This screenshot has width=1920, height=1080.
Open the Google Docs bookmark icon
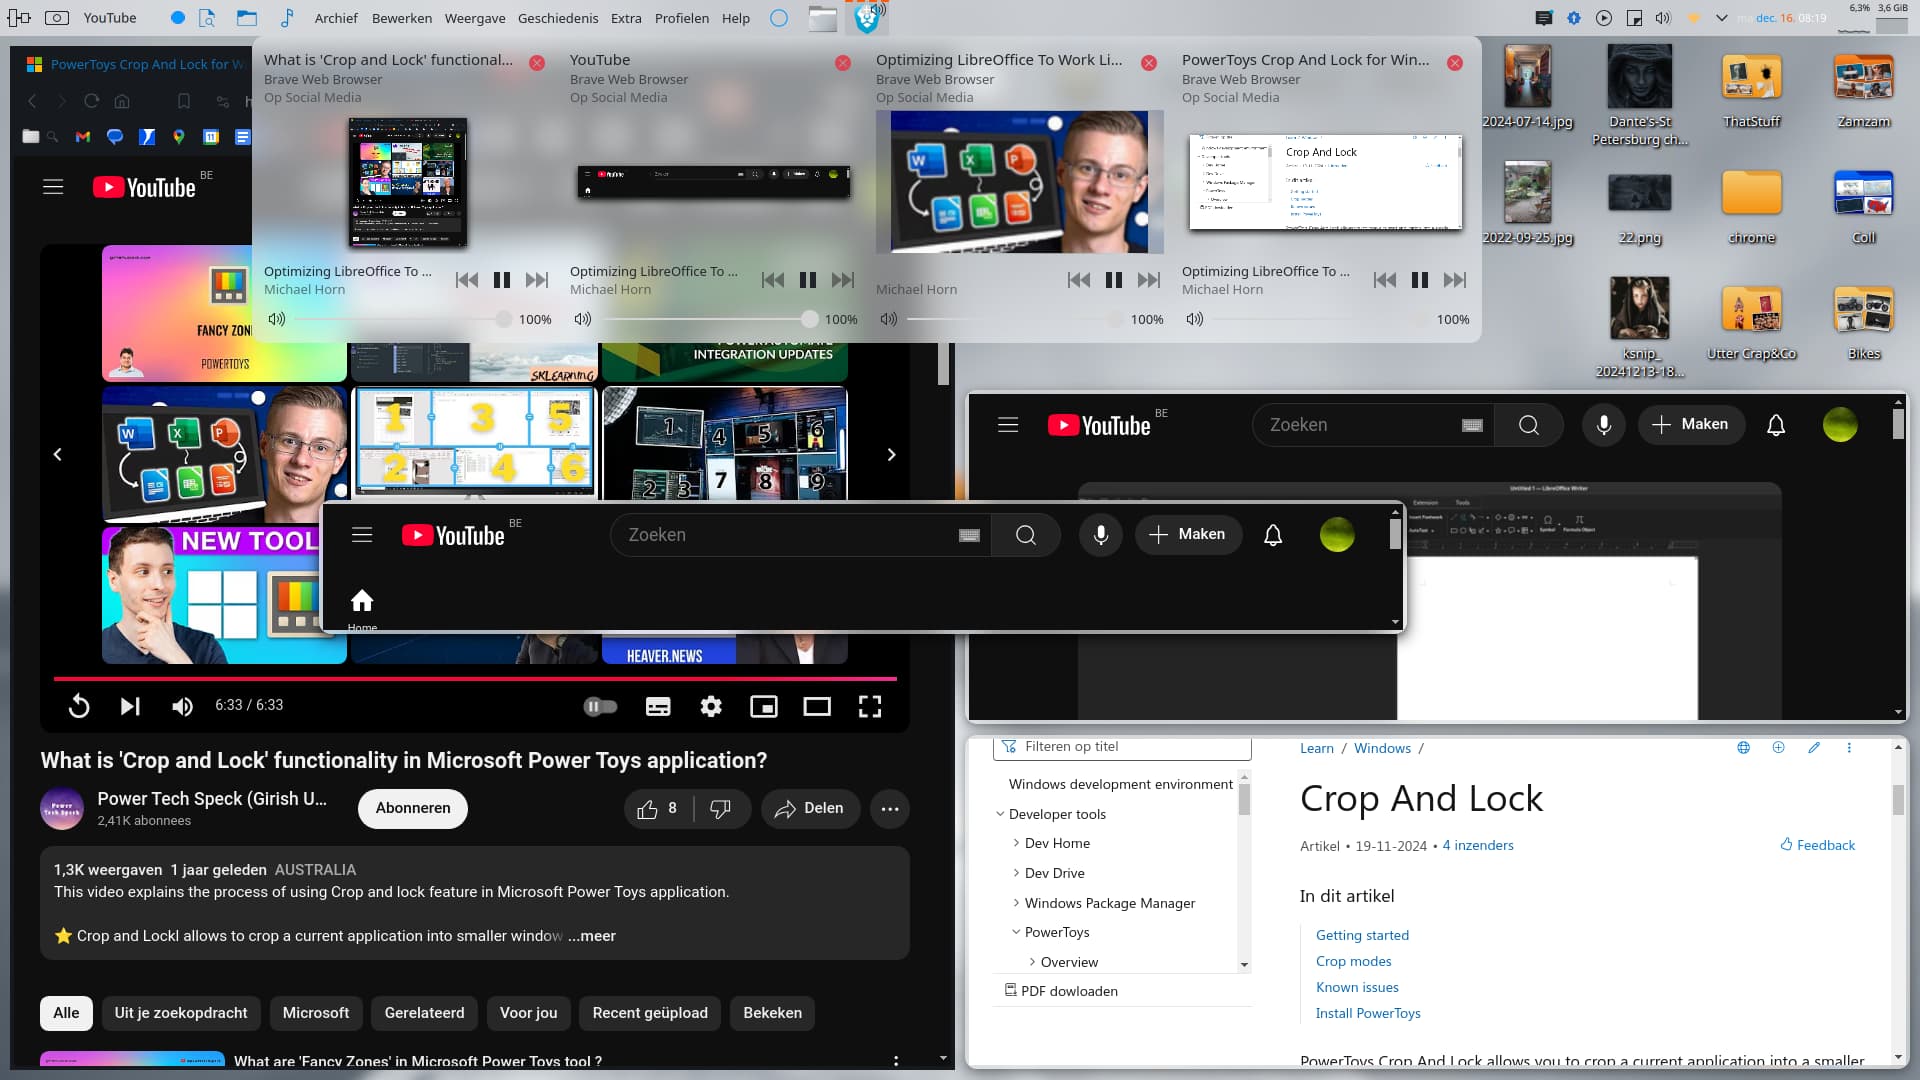(x=243, y=137)
